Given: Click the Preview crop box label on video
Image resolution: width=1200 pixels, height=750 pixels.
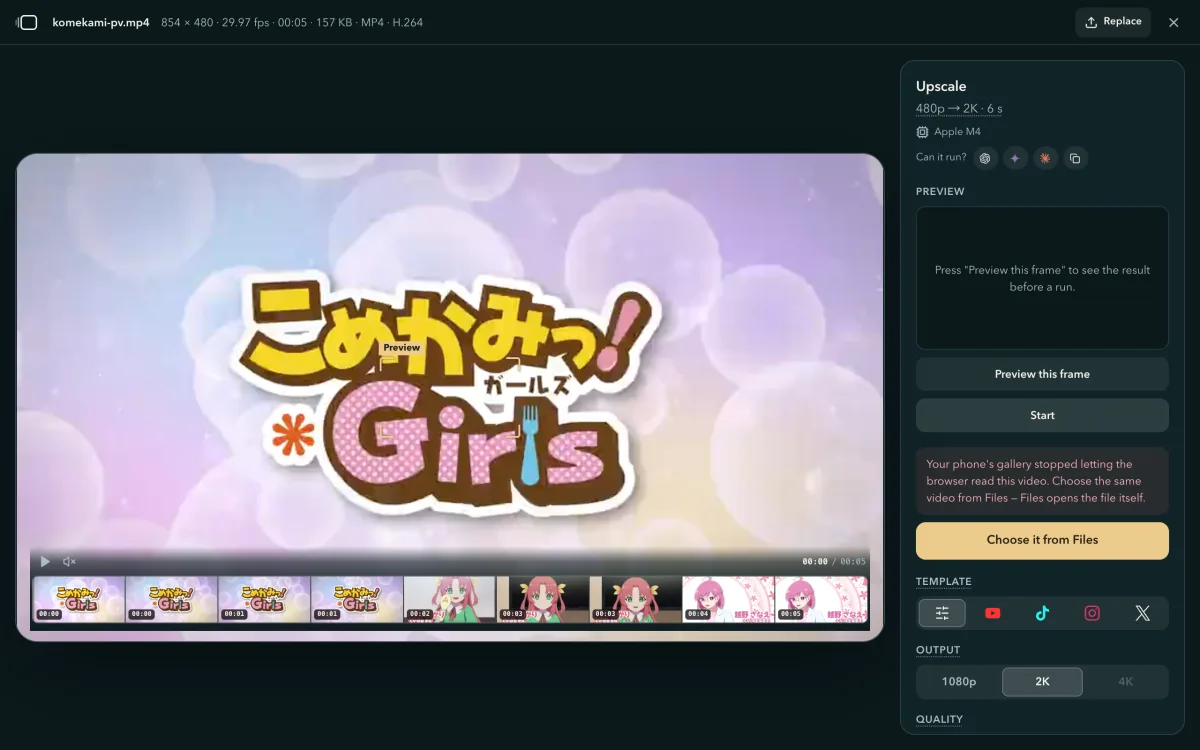Looking at the screenshot, I should click(401, 348).
